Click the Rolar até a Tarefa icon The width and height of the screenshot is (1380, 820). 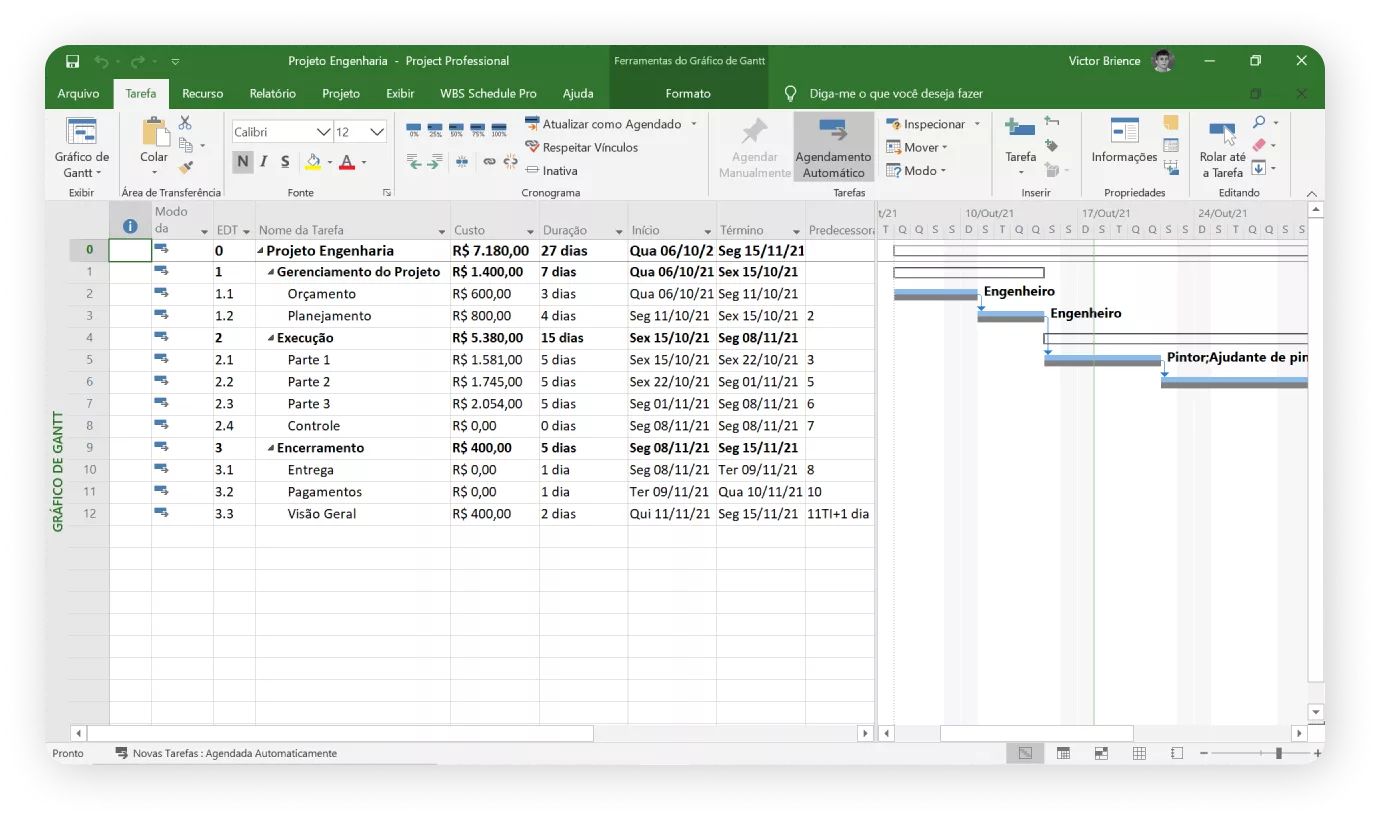(1222, 132)
